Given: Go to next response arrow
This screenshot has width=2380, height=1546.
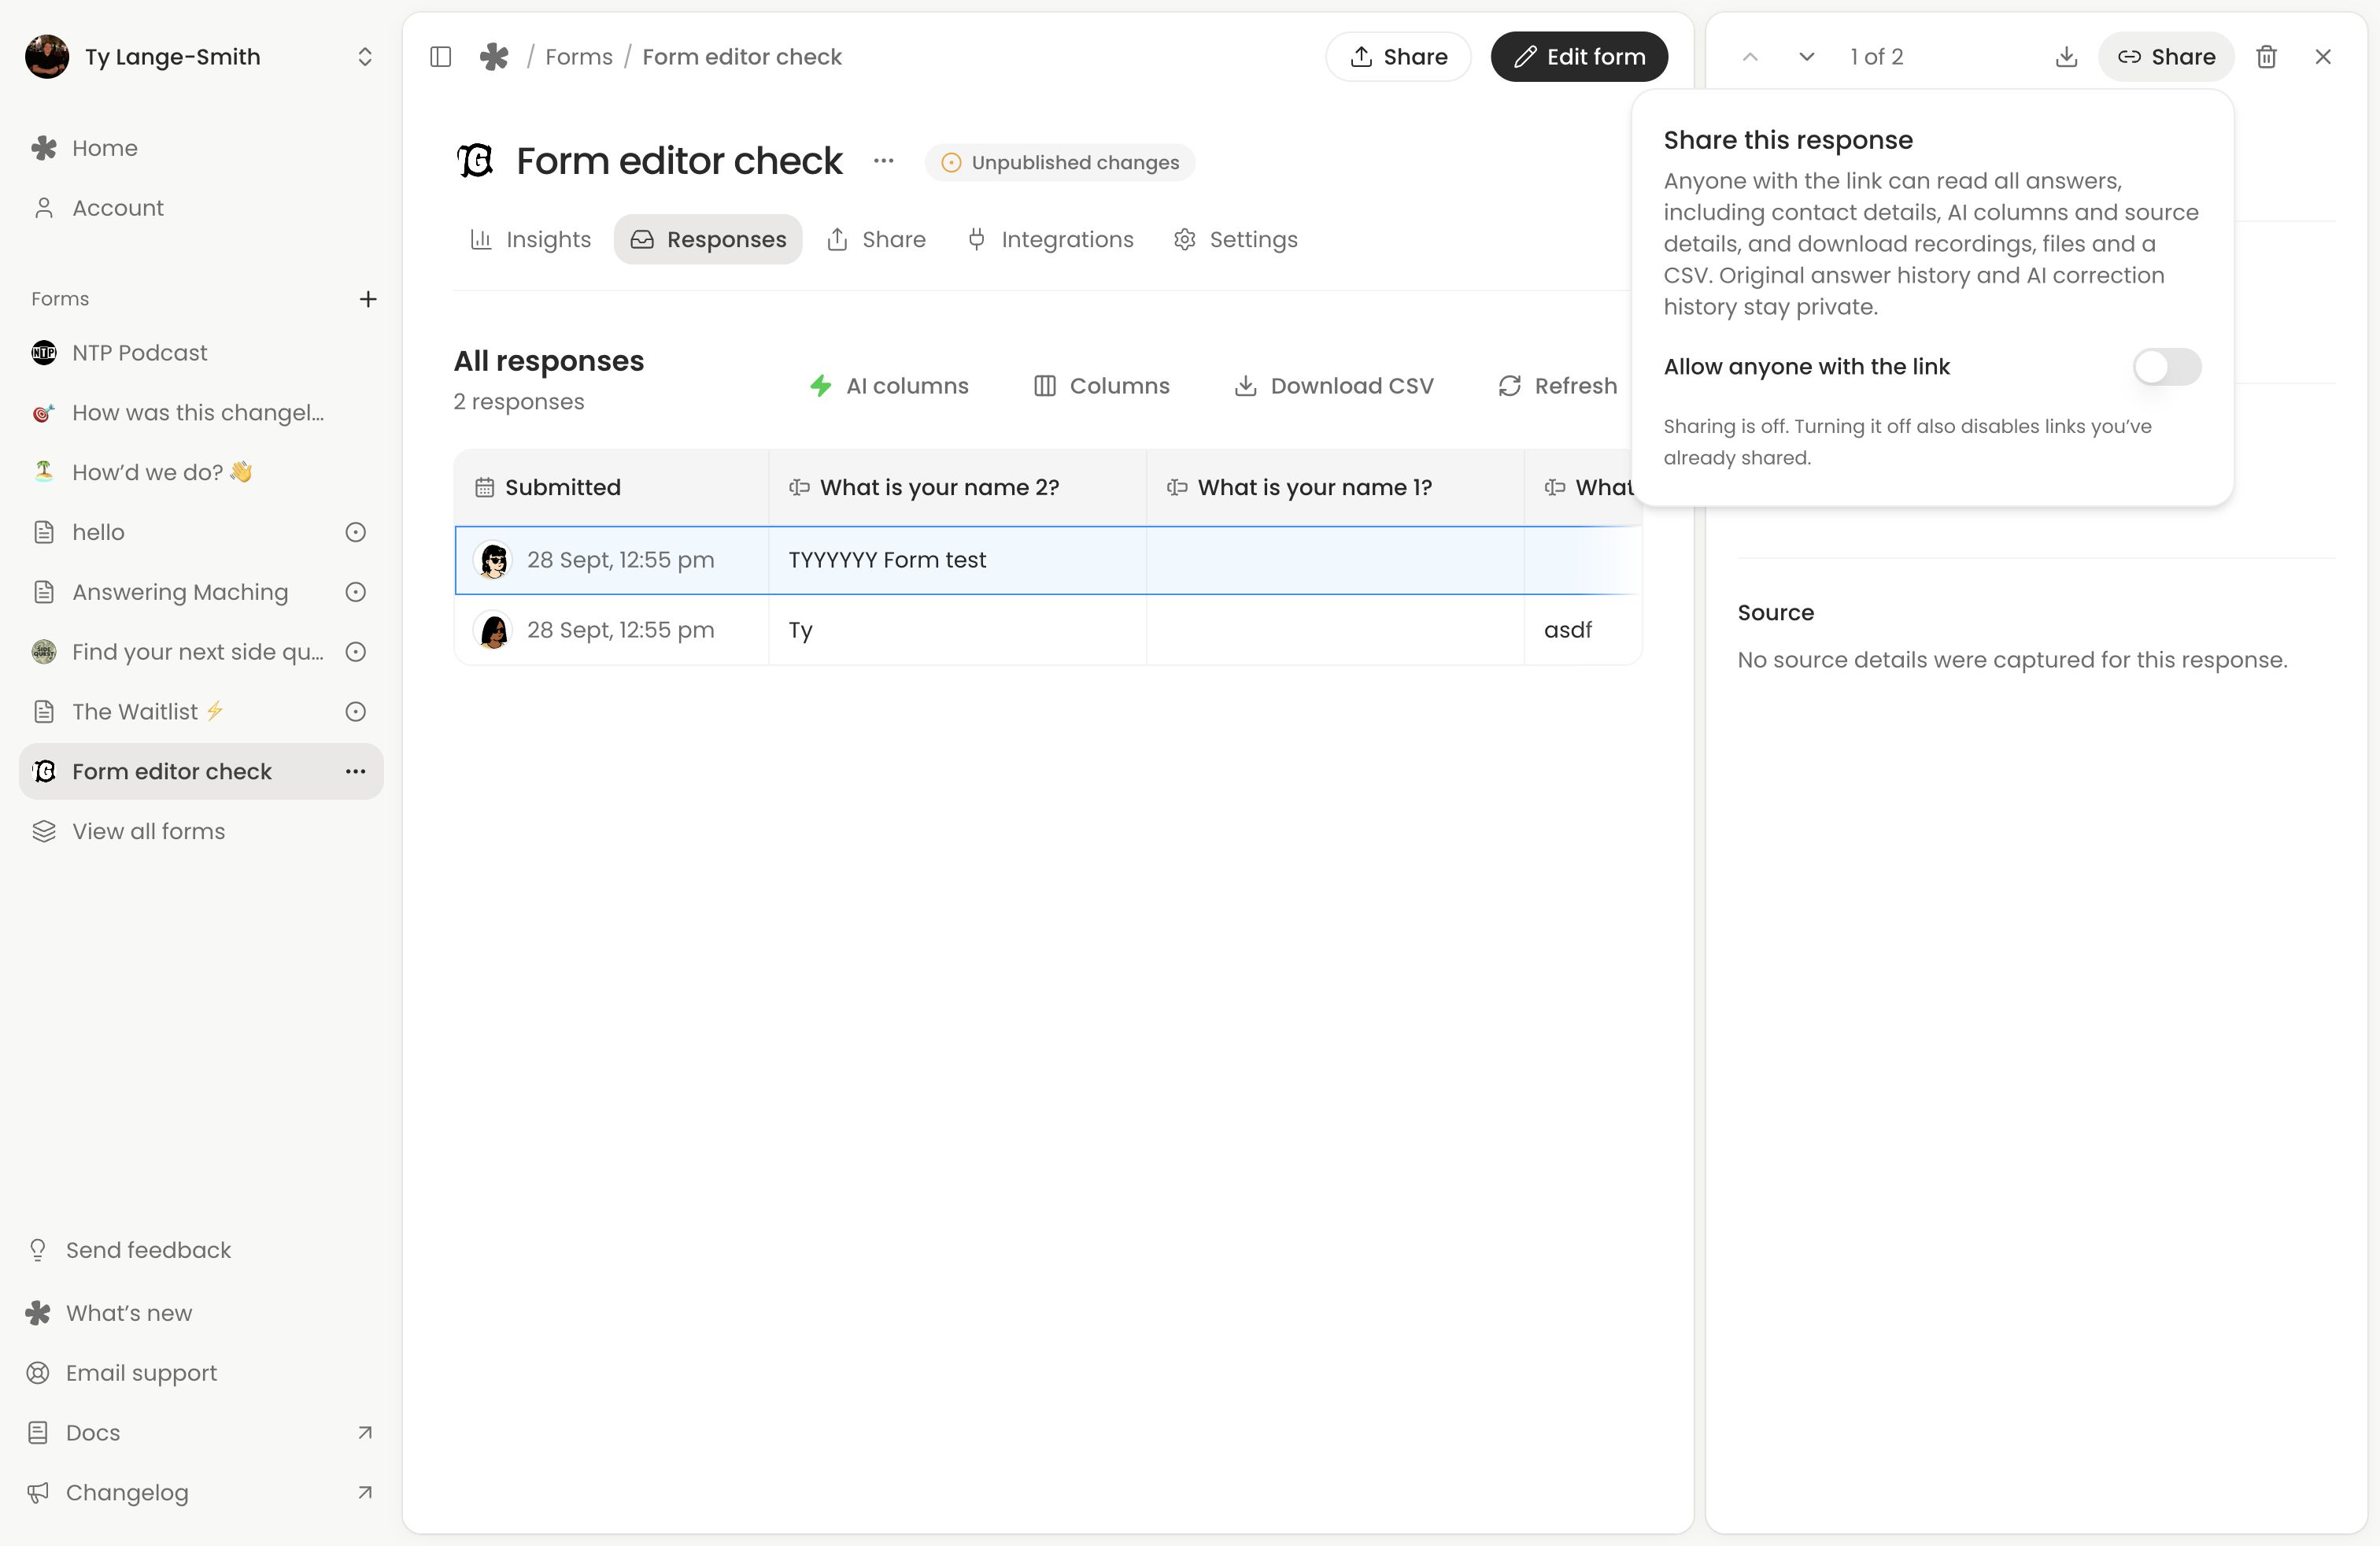Looking at the screenshot, I should pos(1806,57).
